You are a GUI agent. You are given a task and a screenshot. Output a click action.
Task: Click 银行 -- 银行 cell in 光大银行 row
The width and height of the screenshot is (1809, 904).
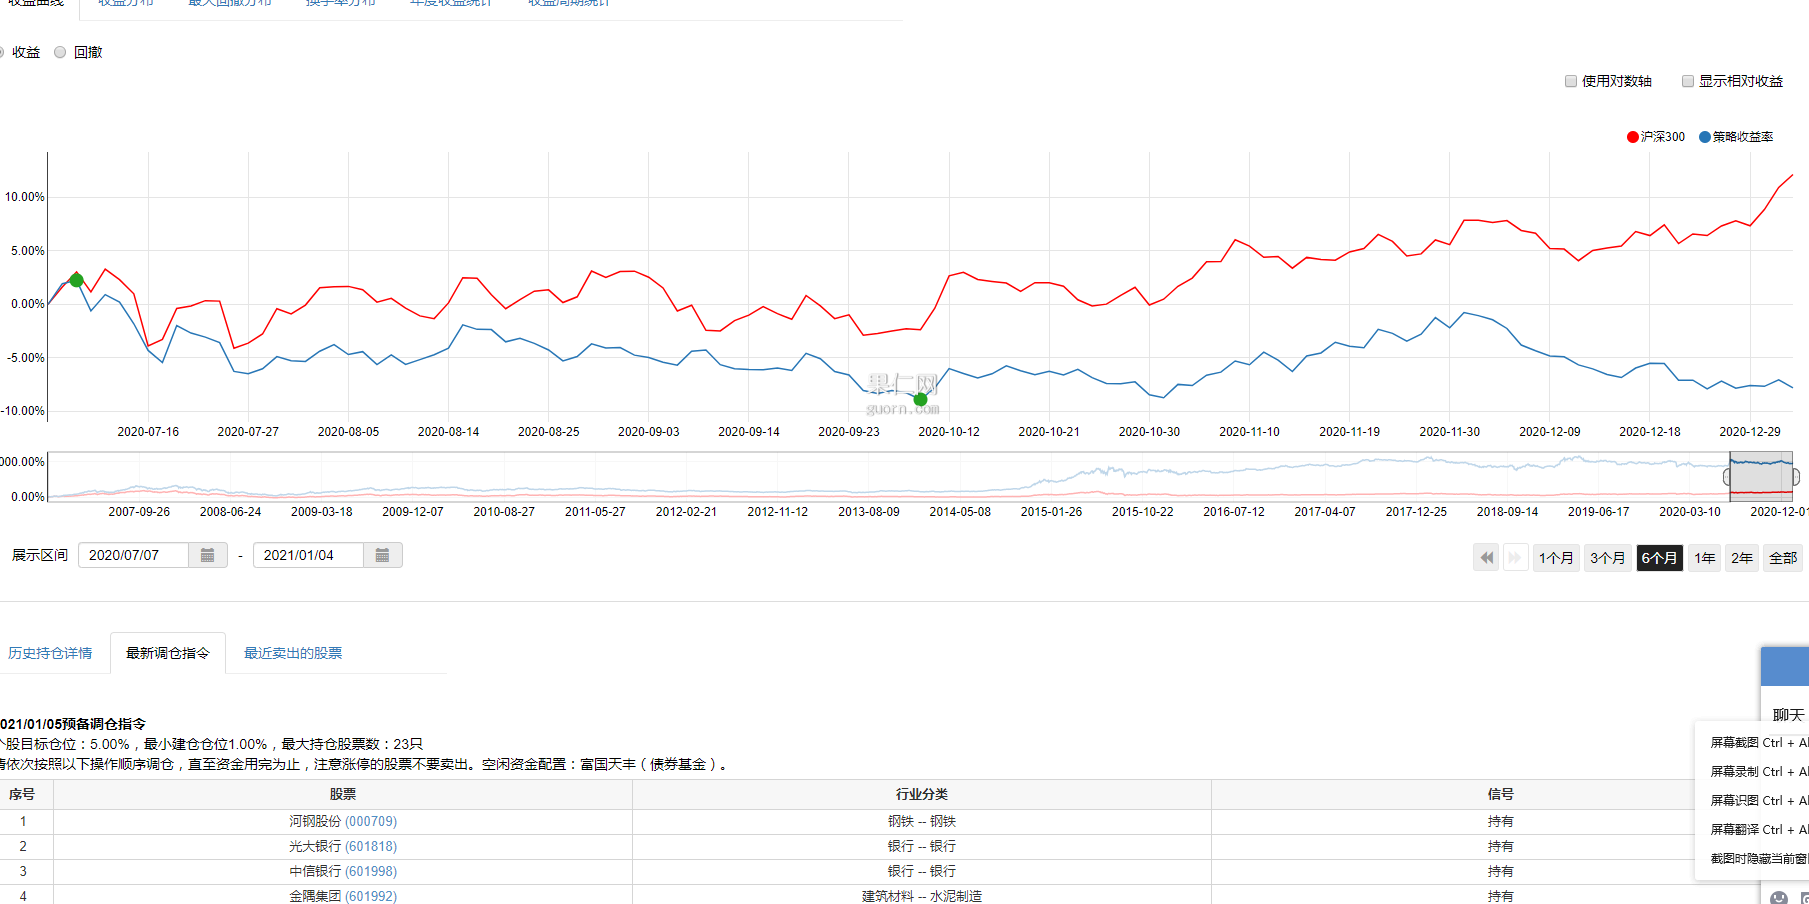[x=922, y=846]
